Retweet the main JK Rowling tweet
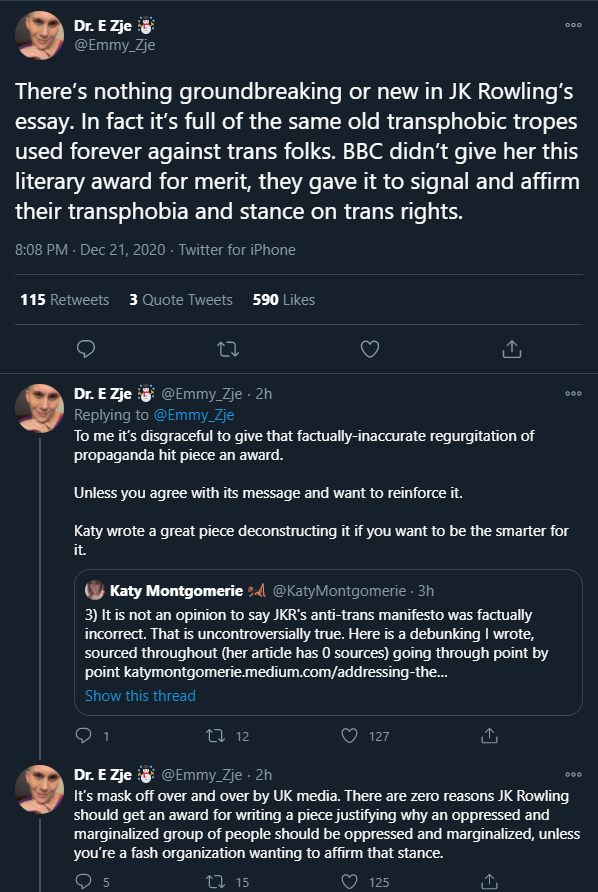The width and height of the screenshot is (598, 892). point(228,349)
